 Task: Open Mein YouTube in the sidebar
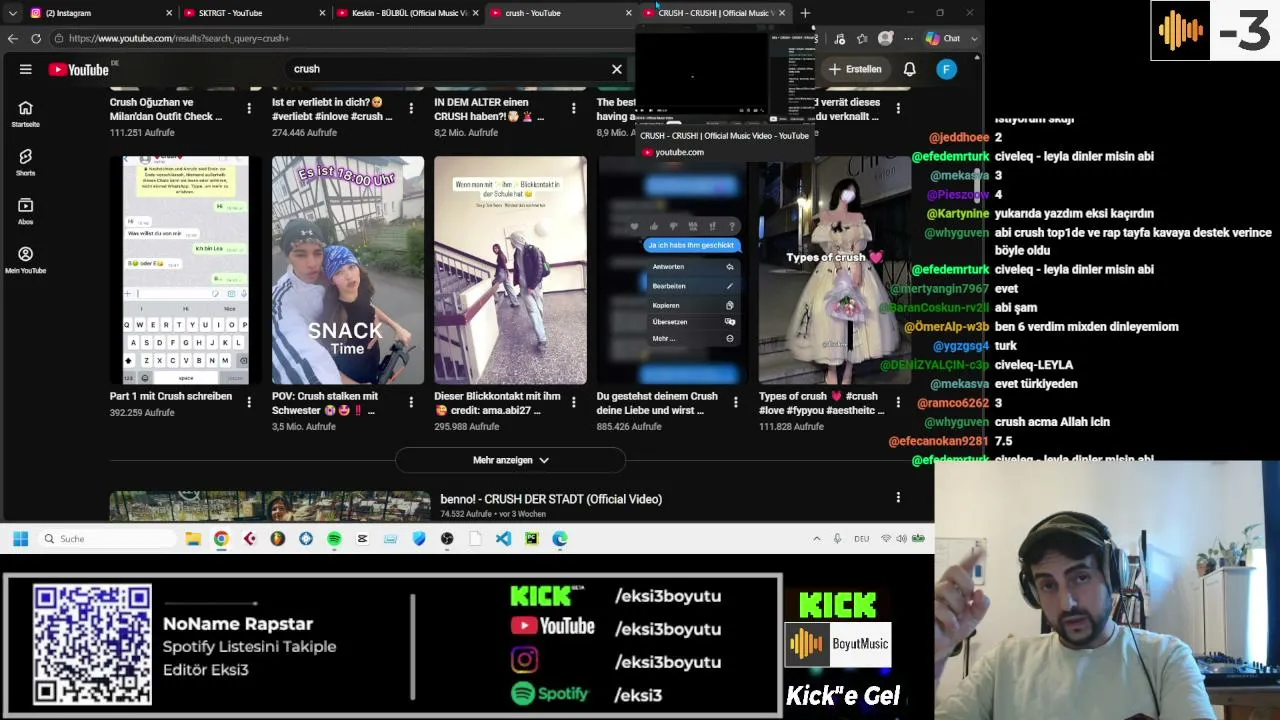pos(25,261)
